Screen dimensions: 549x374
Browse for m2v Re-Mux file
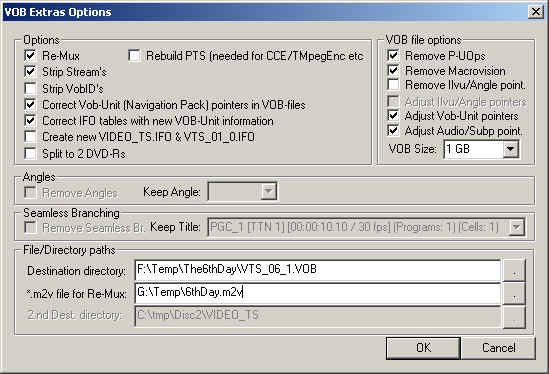(x=514, y=293)
